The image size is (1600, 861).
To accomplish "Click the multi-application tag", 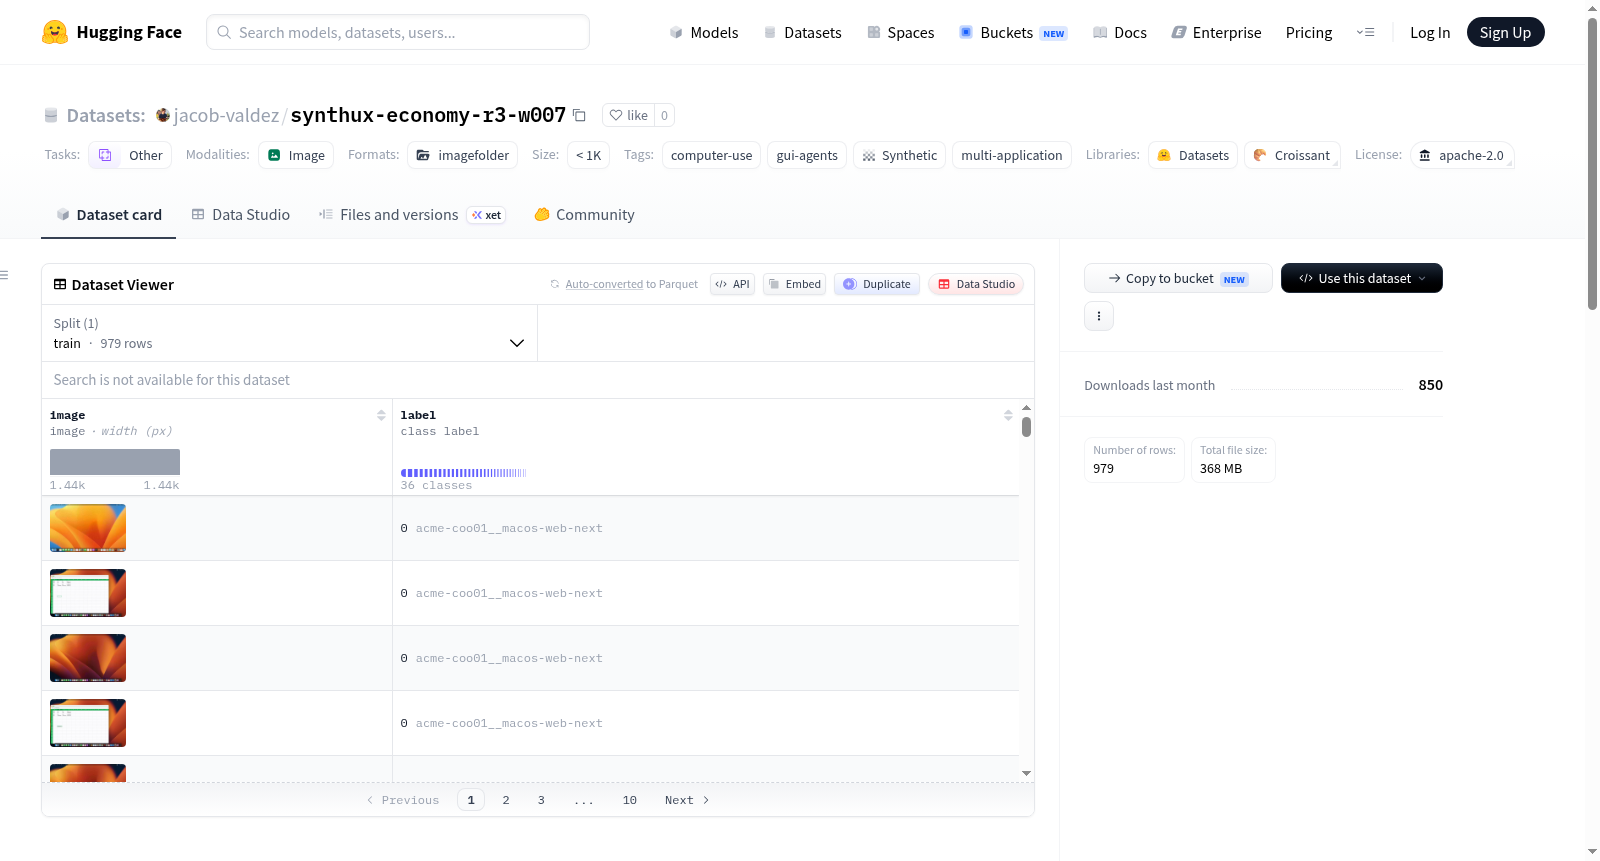I will tap(1012, 155).
